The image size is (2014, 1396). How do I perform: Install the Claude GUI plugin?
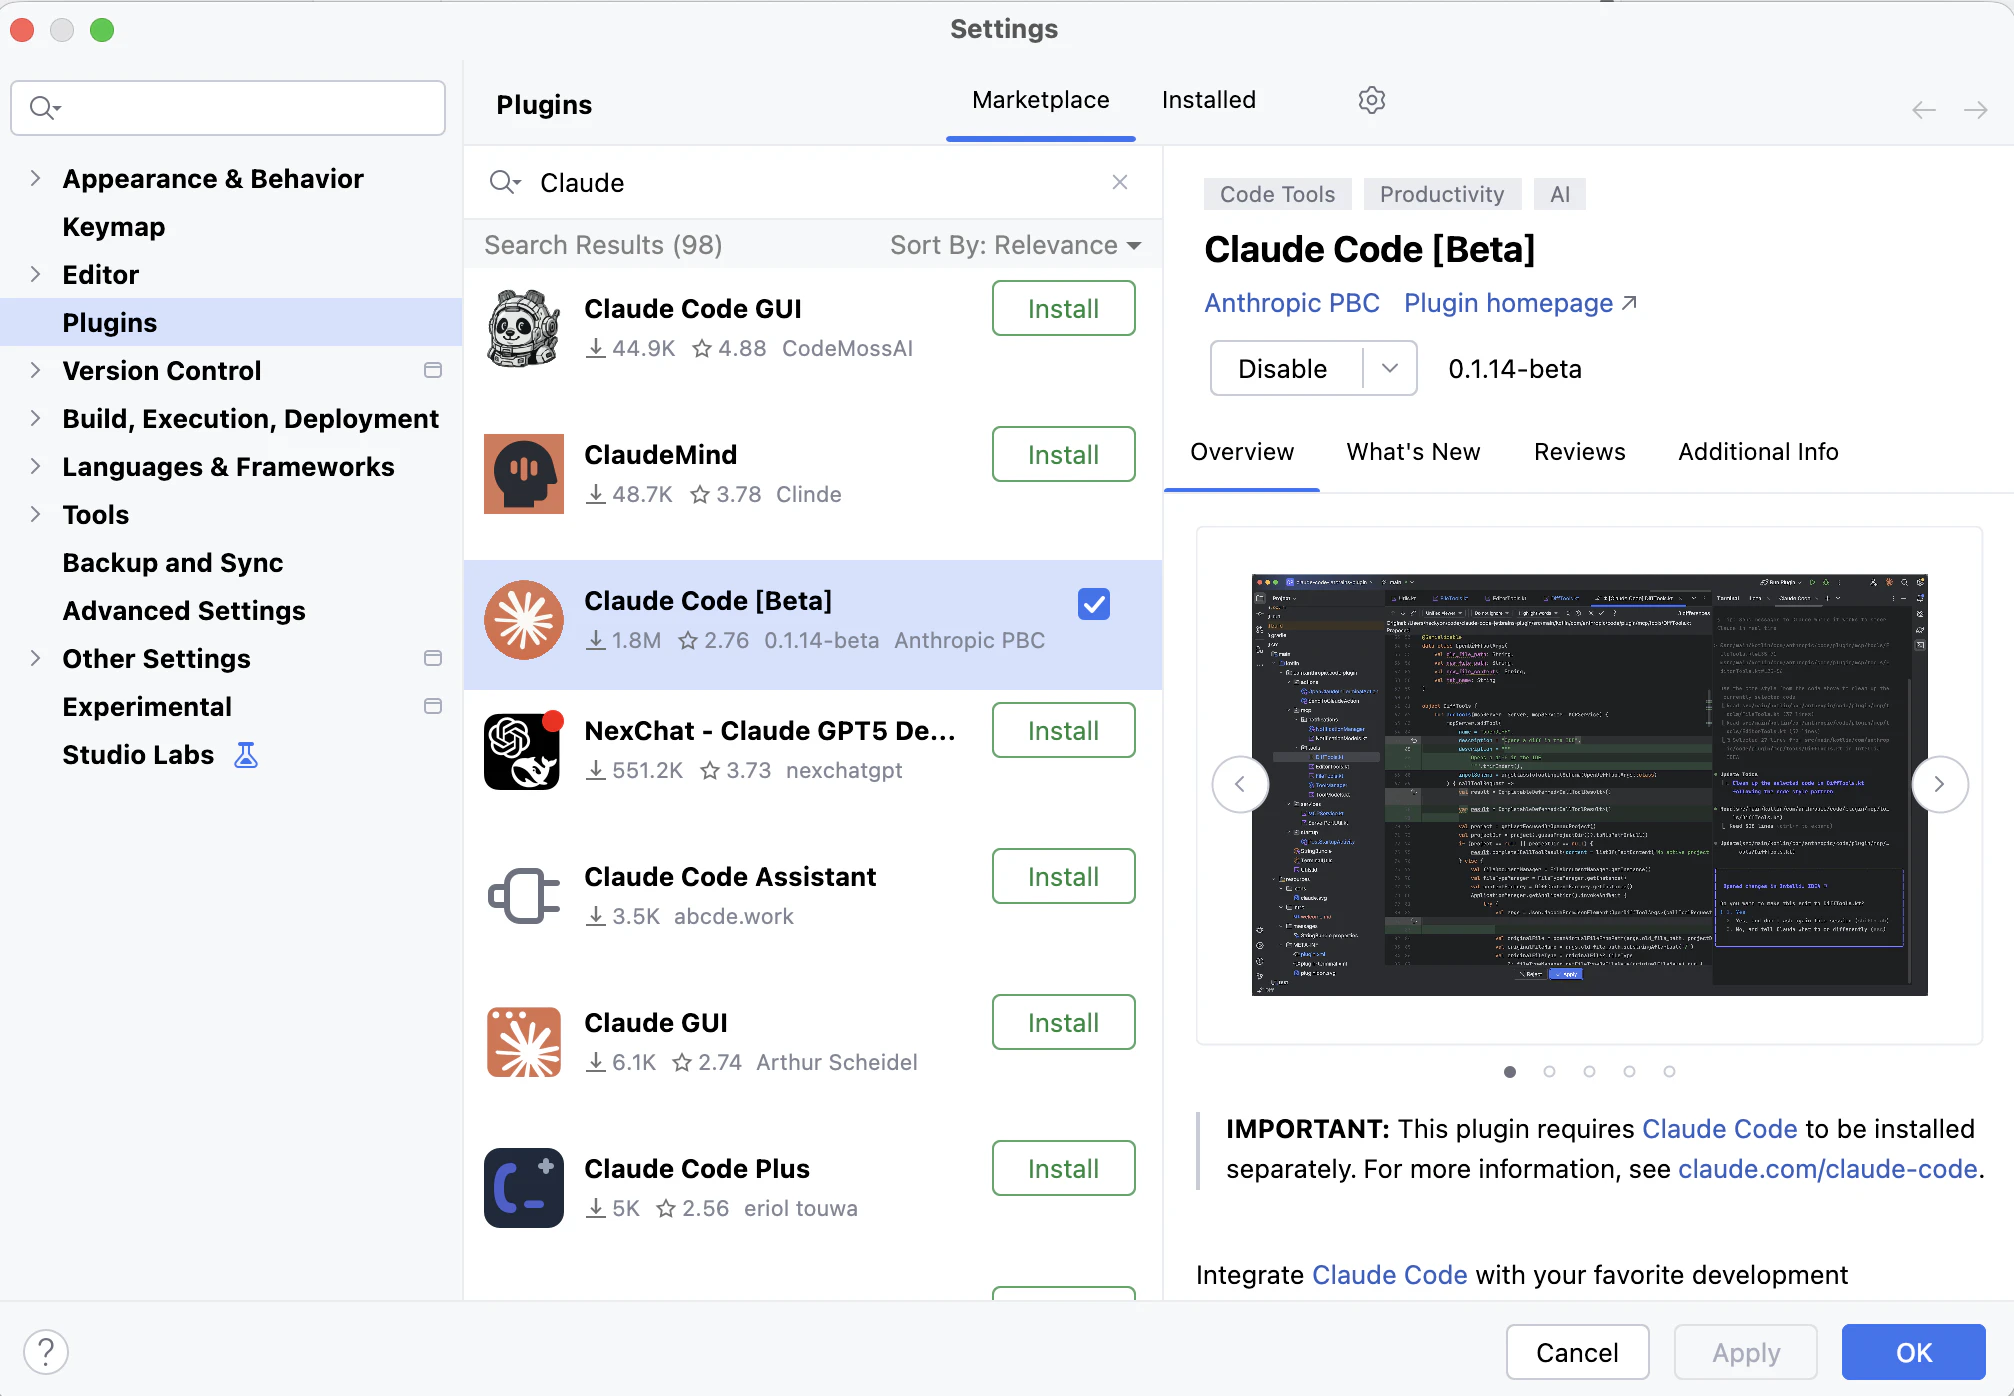click(1063, 1022)
